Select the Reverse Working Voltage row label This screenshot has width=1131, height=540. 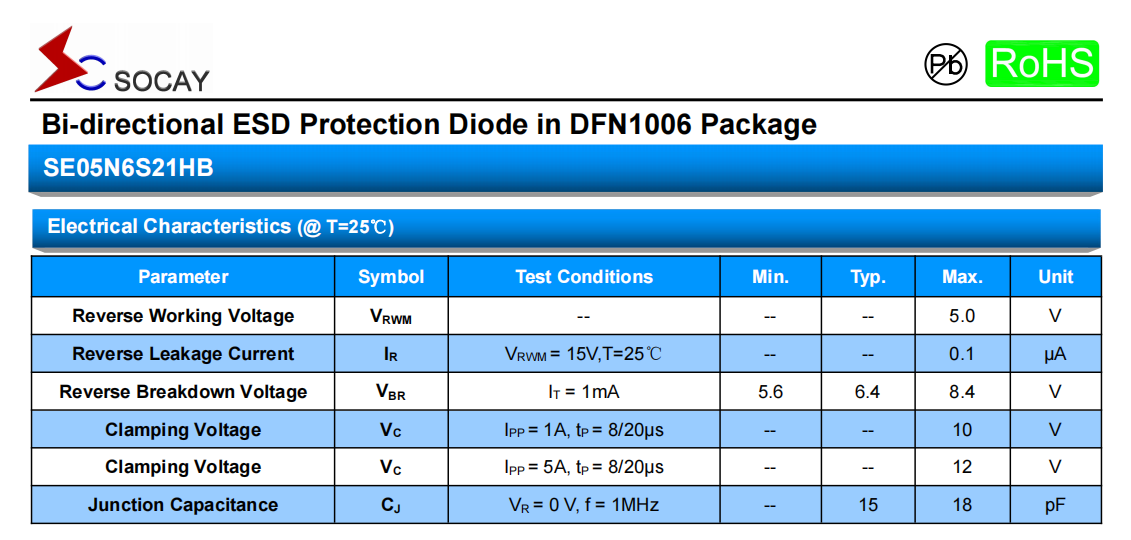point(183,316)
